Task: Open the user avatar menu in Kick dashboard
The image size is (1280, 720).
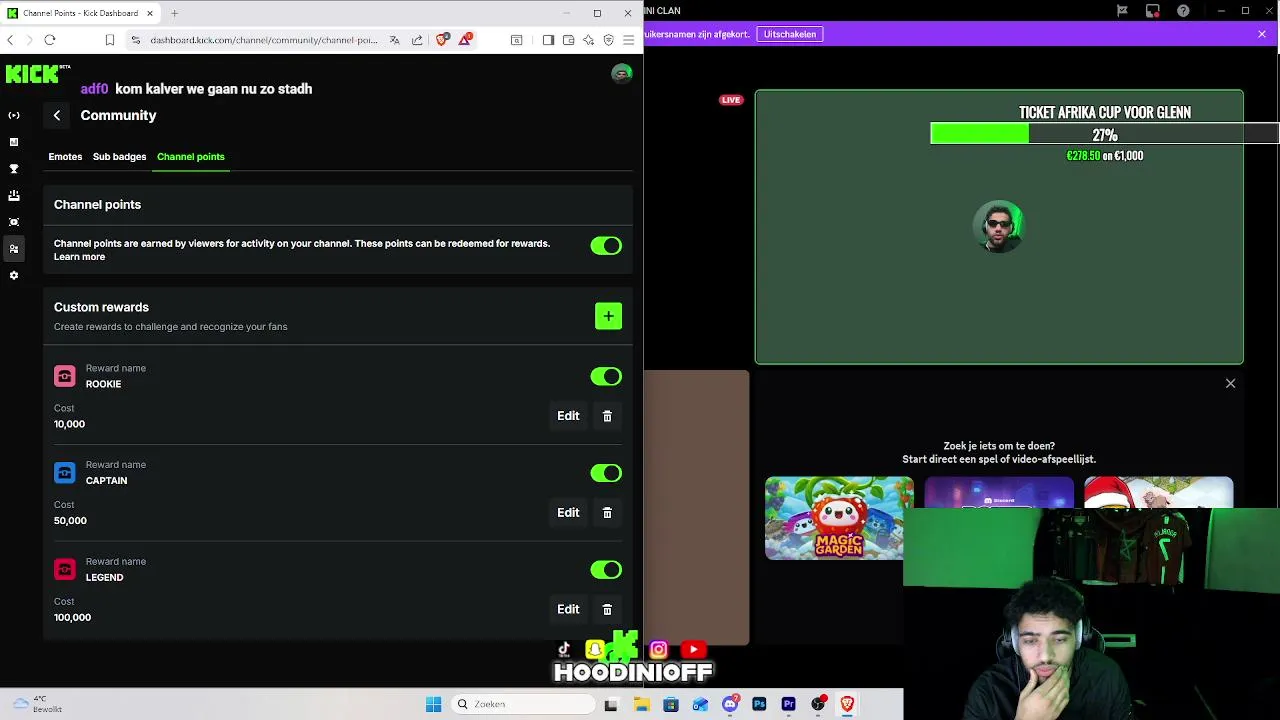Action: coord(622,74)
